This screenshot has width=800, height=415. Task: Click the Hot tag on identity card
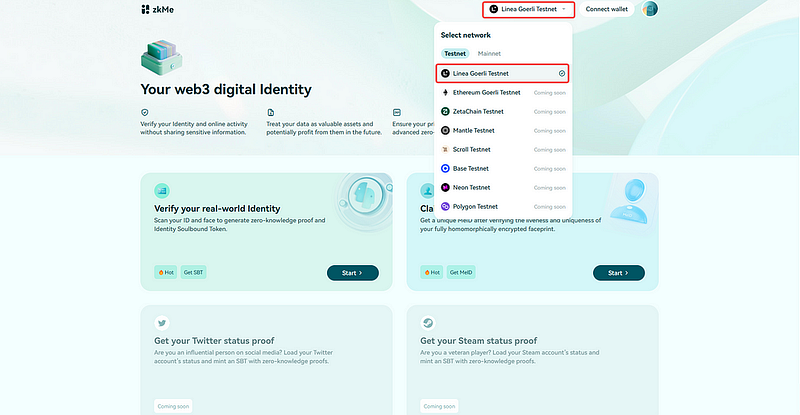[166, 272]
